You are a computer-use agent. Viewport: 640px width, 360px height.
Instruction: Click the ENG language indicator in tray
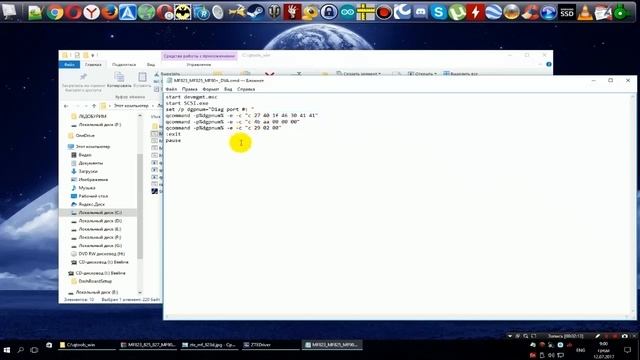[580, 350]
